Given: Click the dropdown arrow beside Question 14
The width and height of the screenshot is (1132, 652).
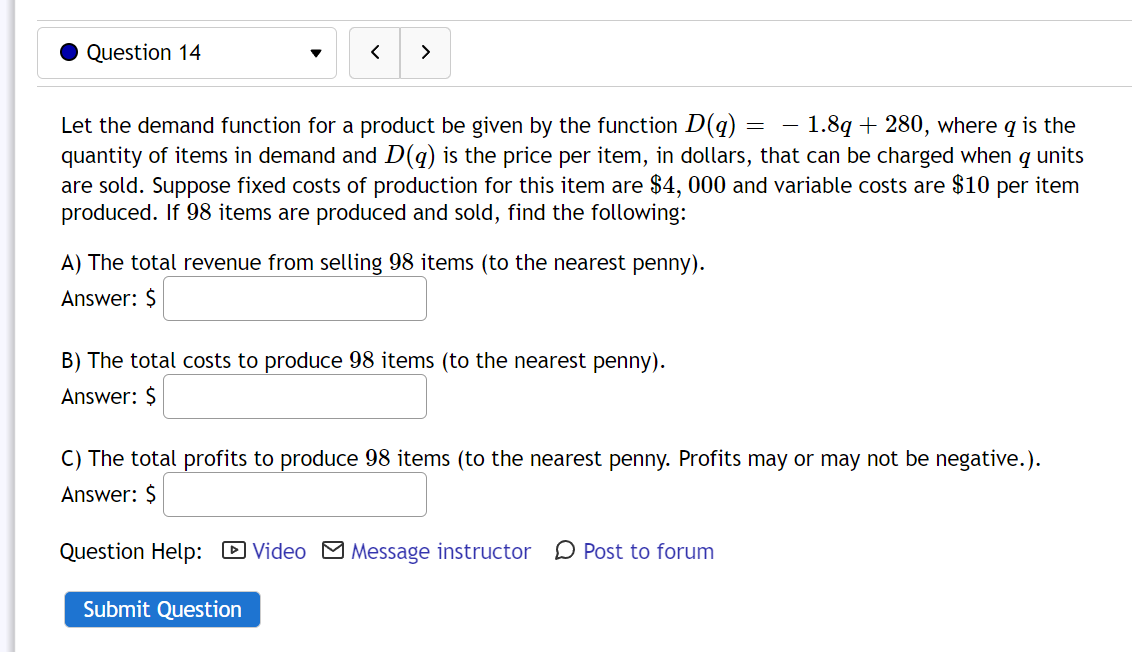Looking at the screenshot, I should coord(315,53).
